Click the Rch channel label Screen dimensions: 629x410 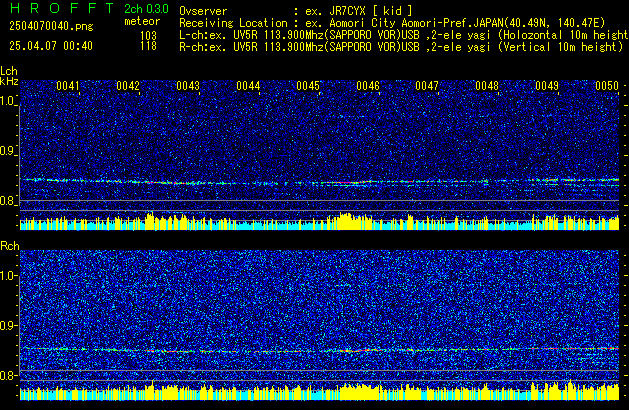pyautogui.click(x=10, y=246)
